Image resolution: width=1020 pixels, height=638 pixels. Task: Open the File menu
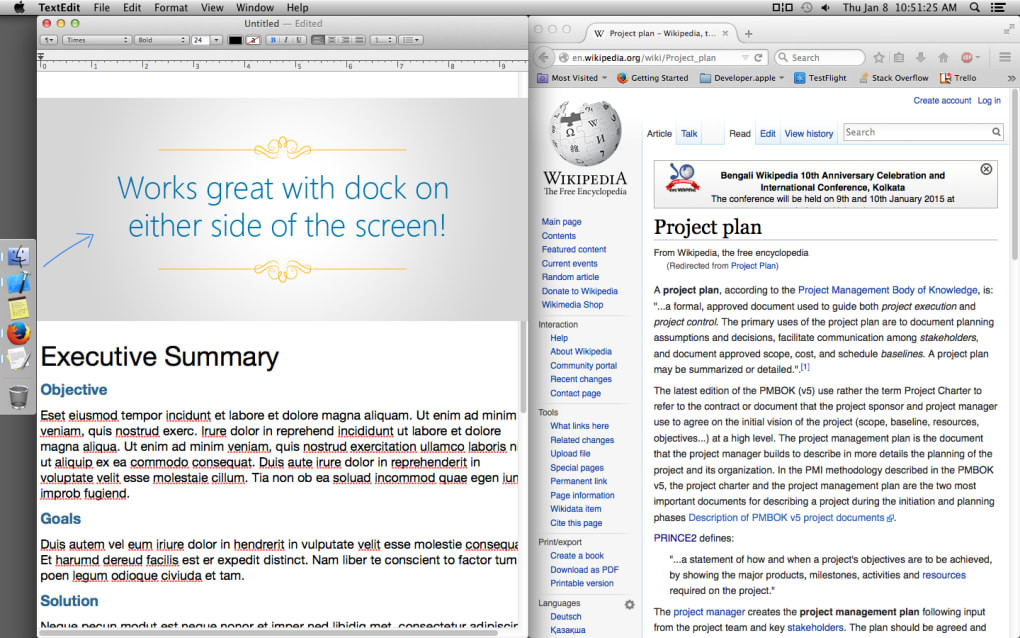[x=101, y=8]
